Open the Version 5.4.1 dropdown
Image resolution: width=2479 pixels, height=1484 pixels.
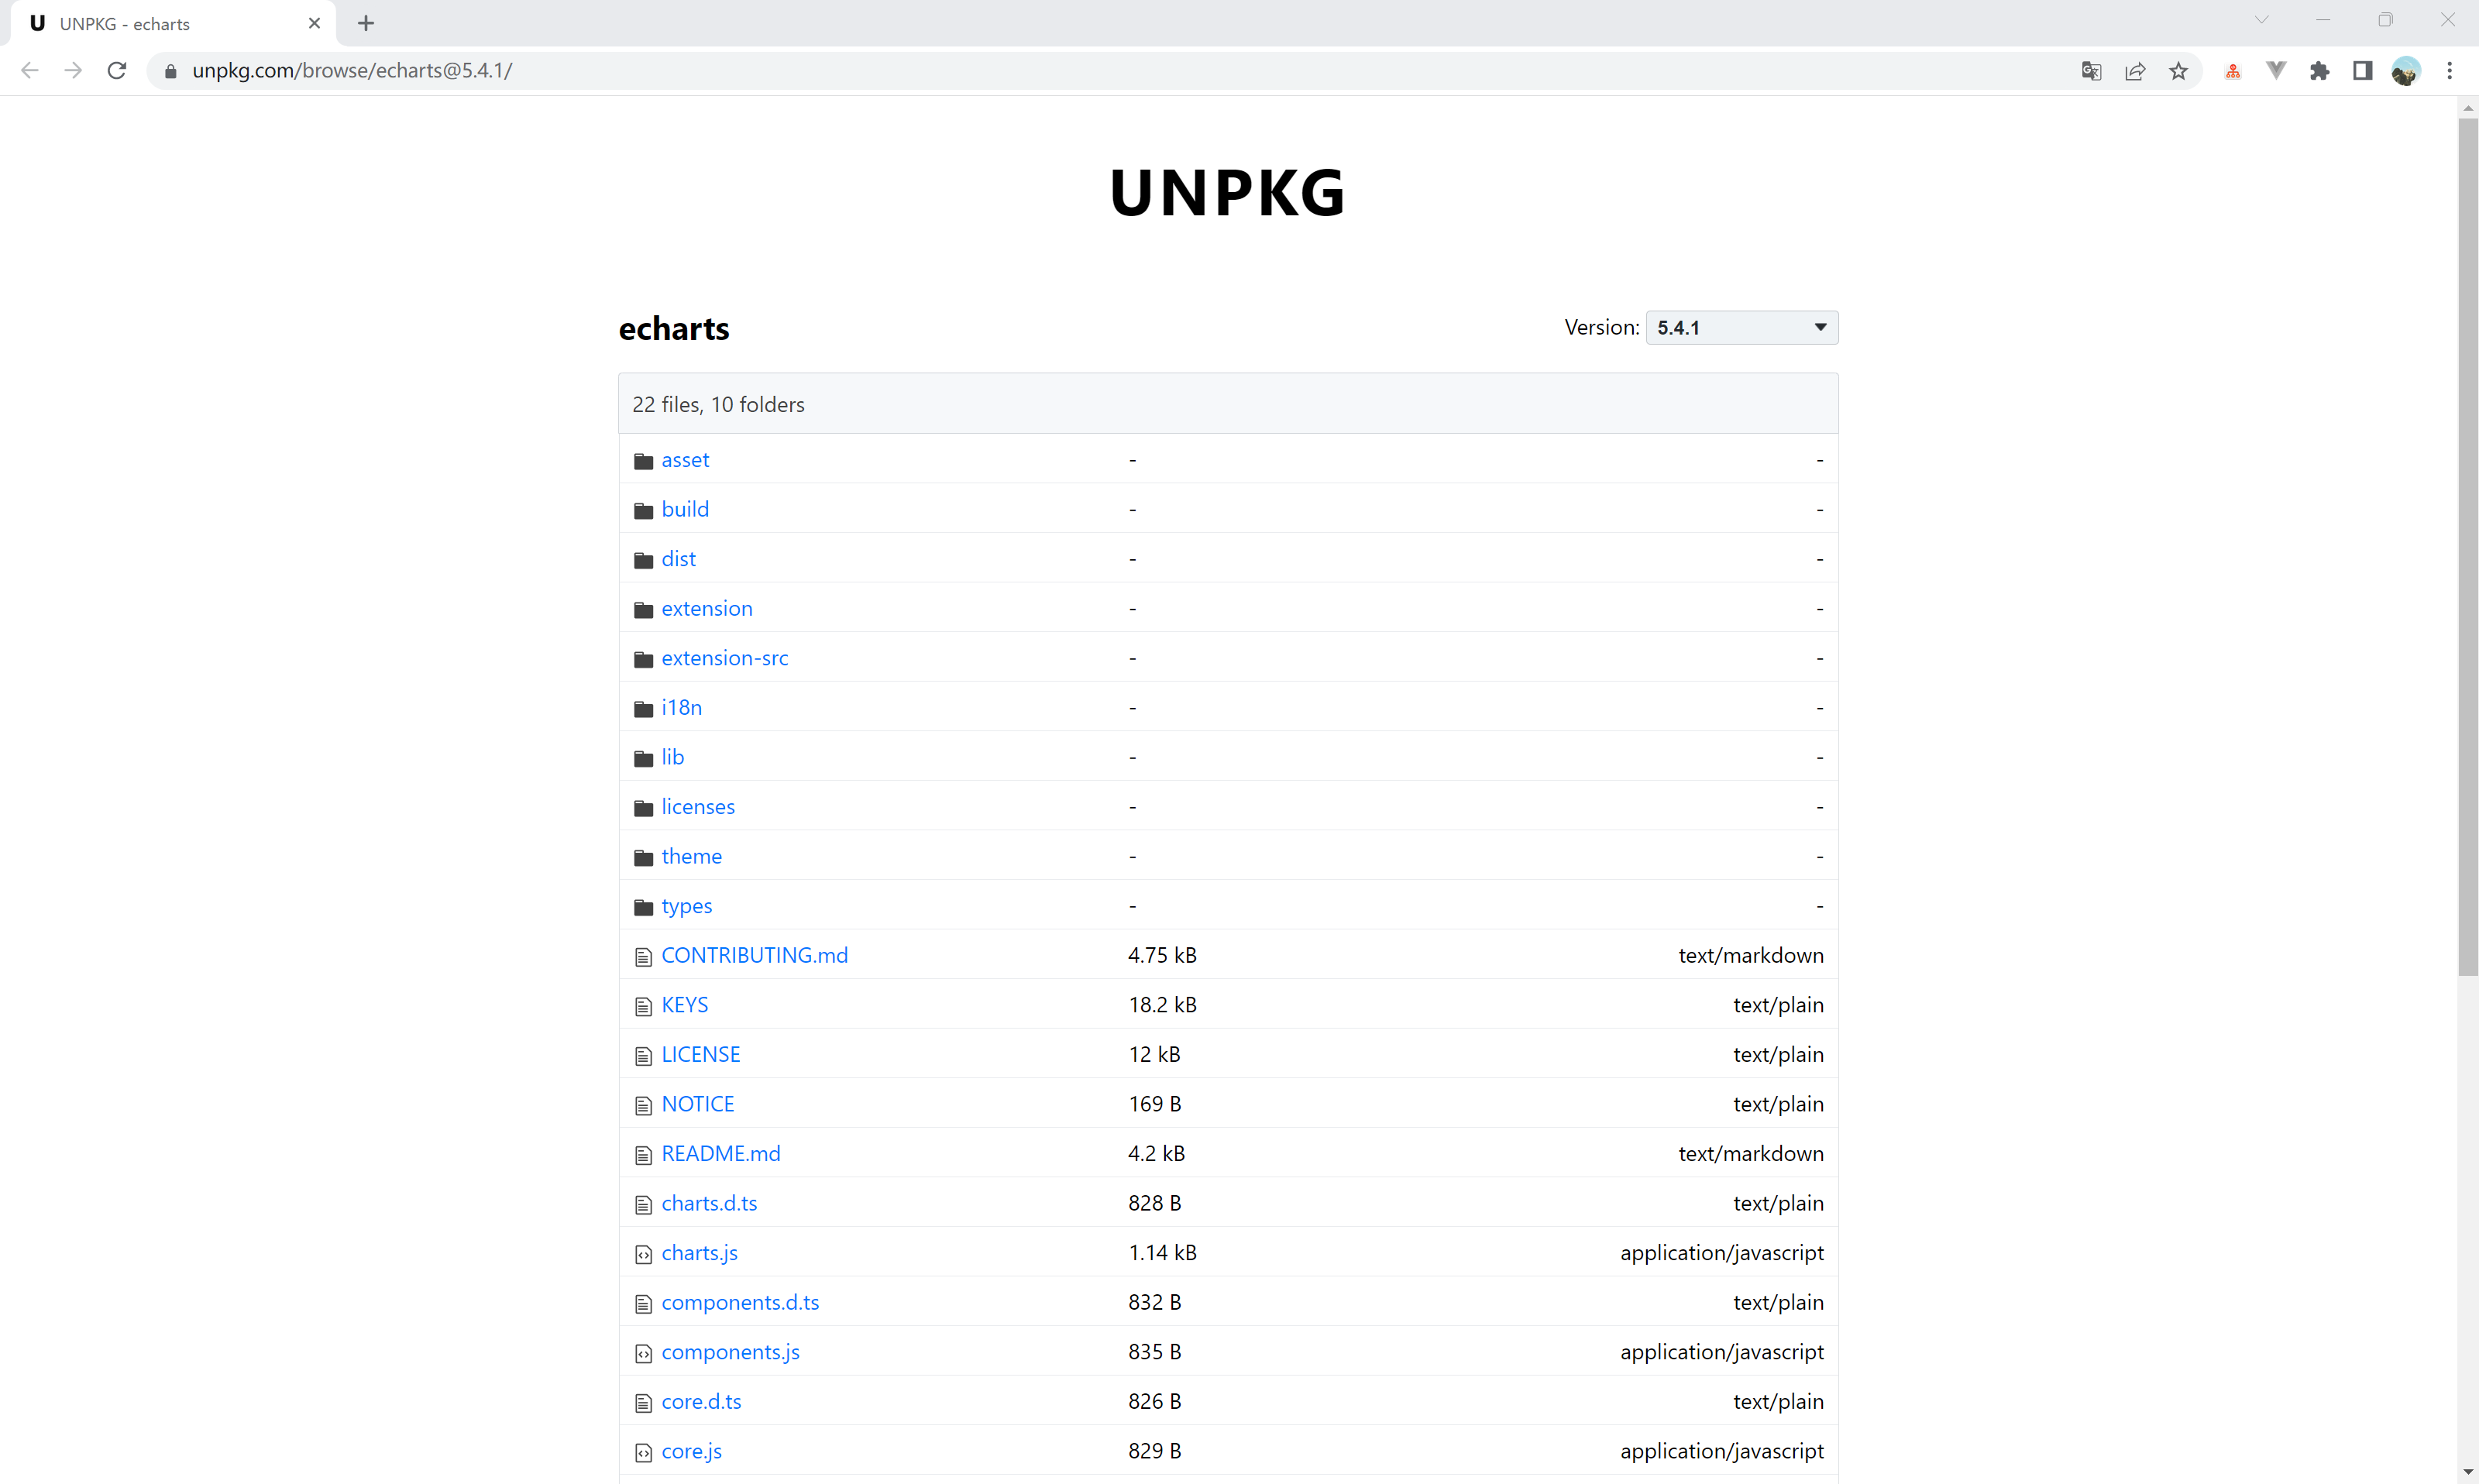point(1741,327)
